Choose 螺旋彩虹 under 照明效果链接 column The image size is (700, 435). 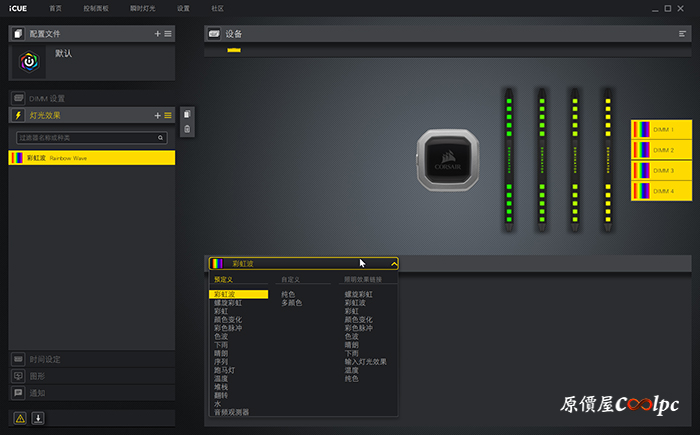(358, 294)
